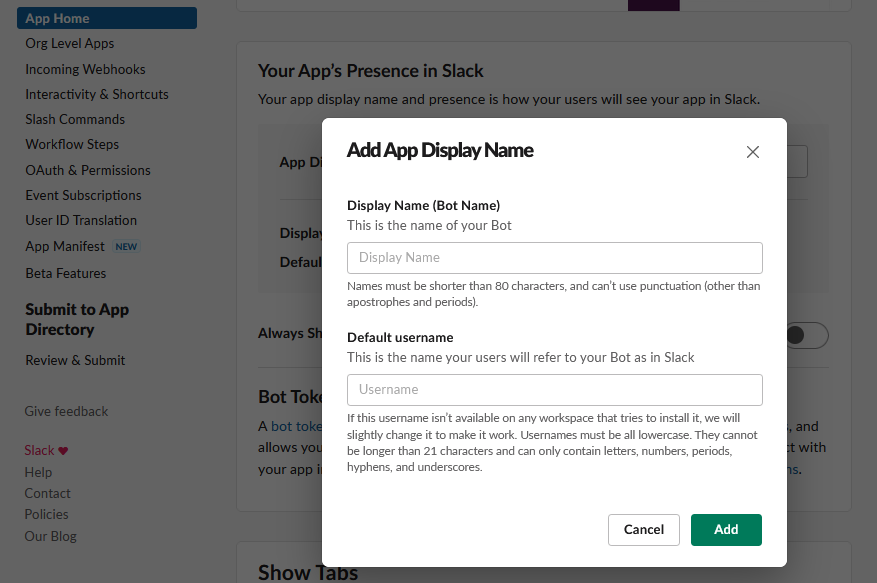Dismiss dialog using the Cancel button
The image size is (877, 583).
644,530
